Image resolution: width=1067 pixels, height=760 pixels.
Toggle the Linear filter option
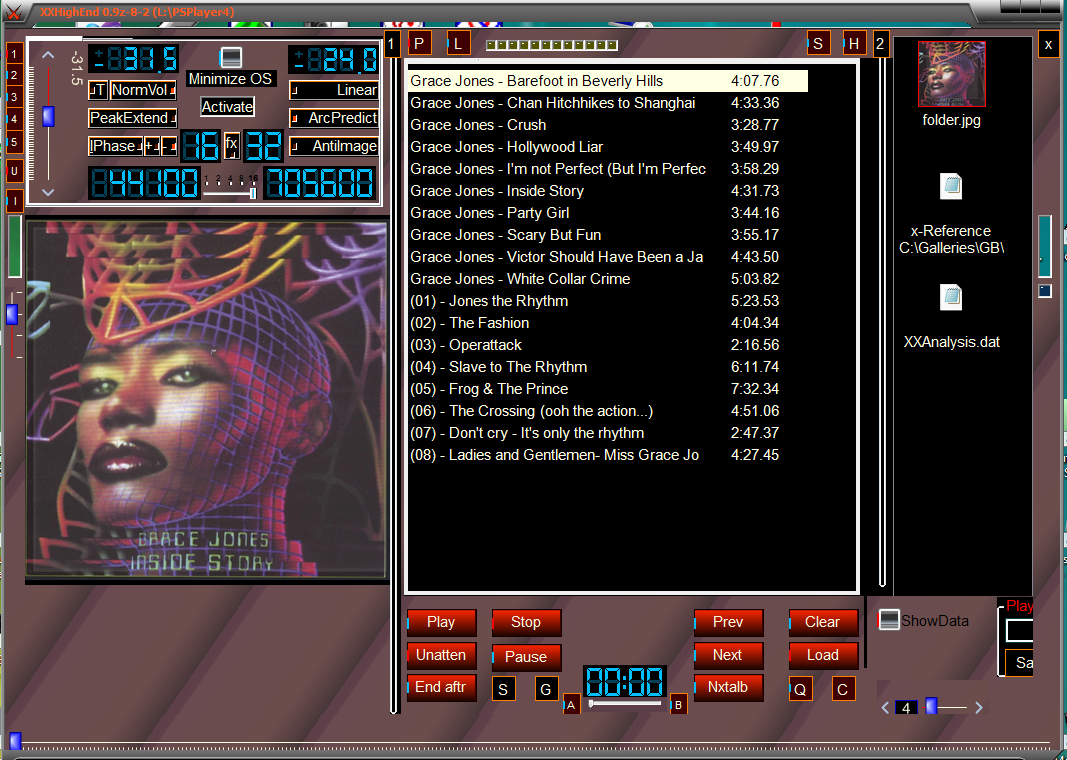pos(333,90)
